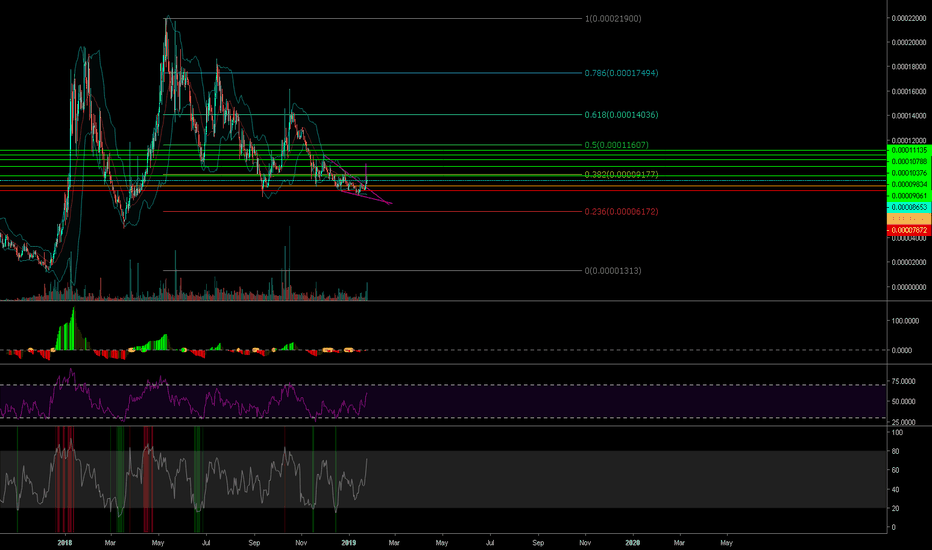Click the 80 level on stochastic scale

click(895, 451)
